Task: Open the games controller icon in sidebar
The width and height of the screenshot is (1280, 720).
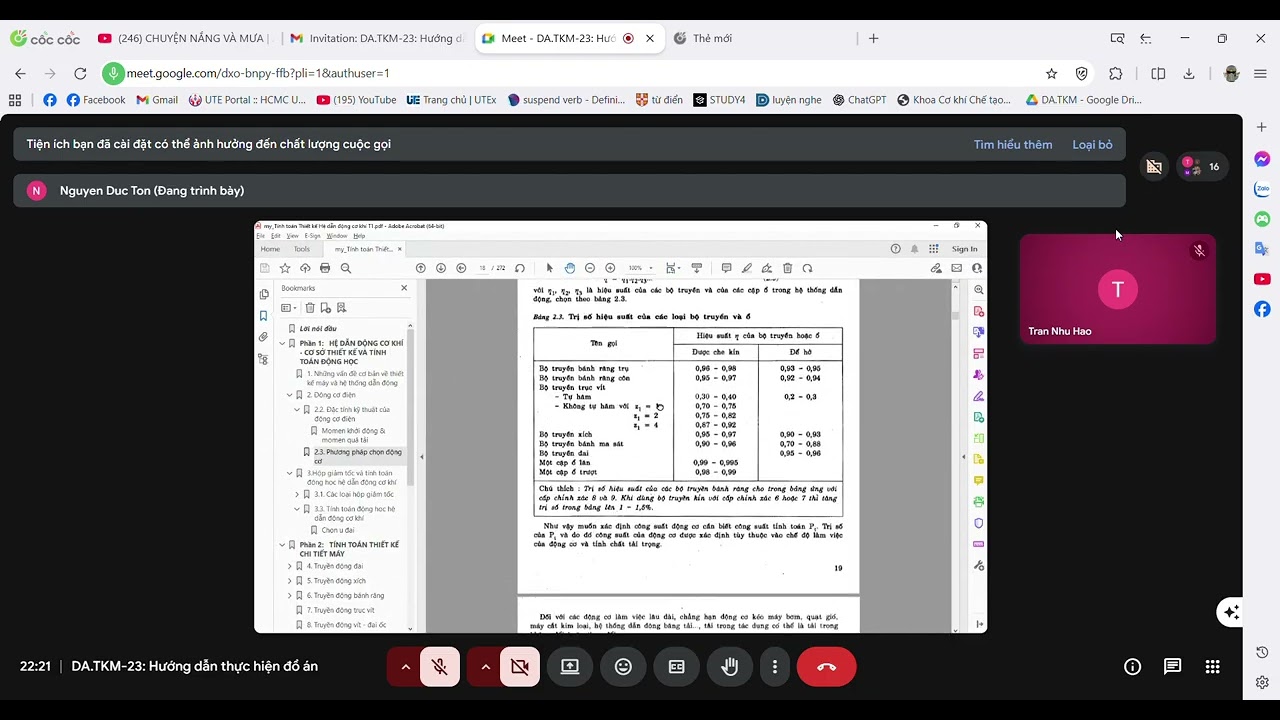Action: 1262,219
